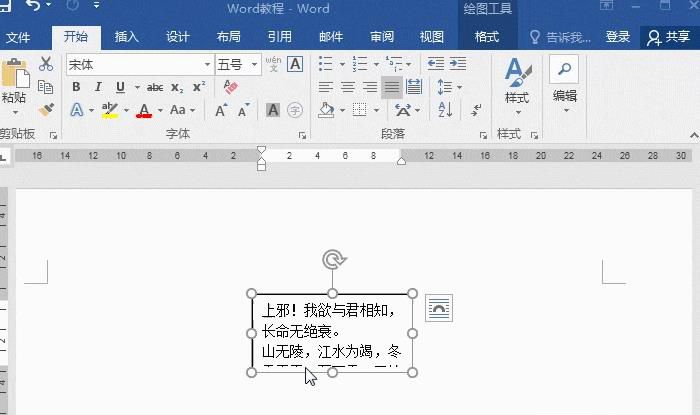Screen dimensions: 700x415
Task: Toggle Character Shading gray A
Action: (273, 110)
